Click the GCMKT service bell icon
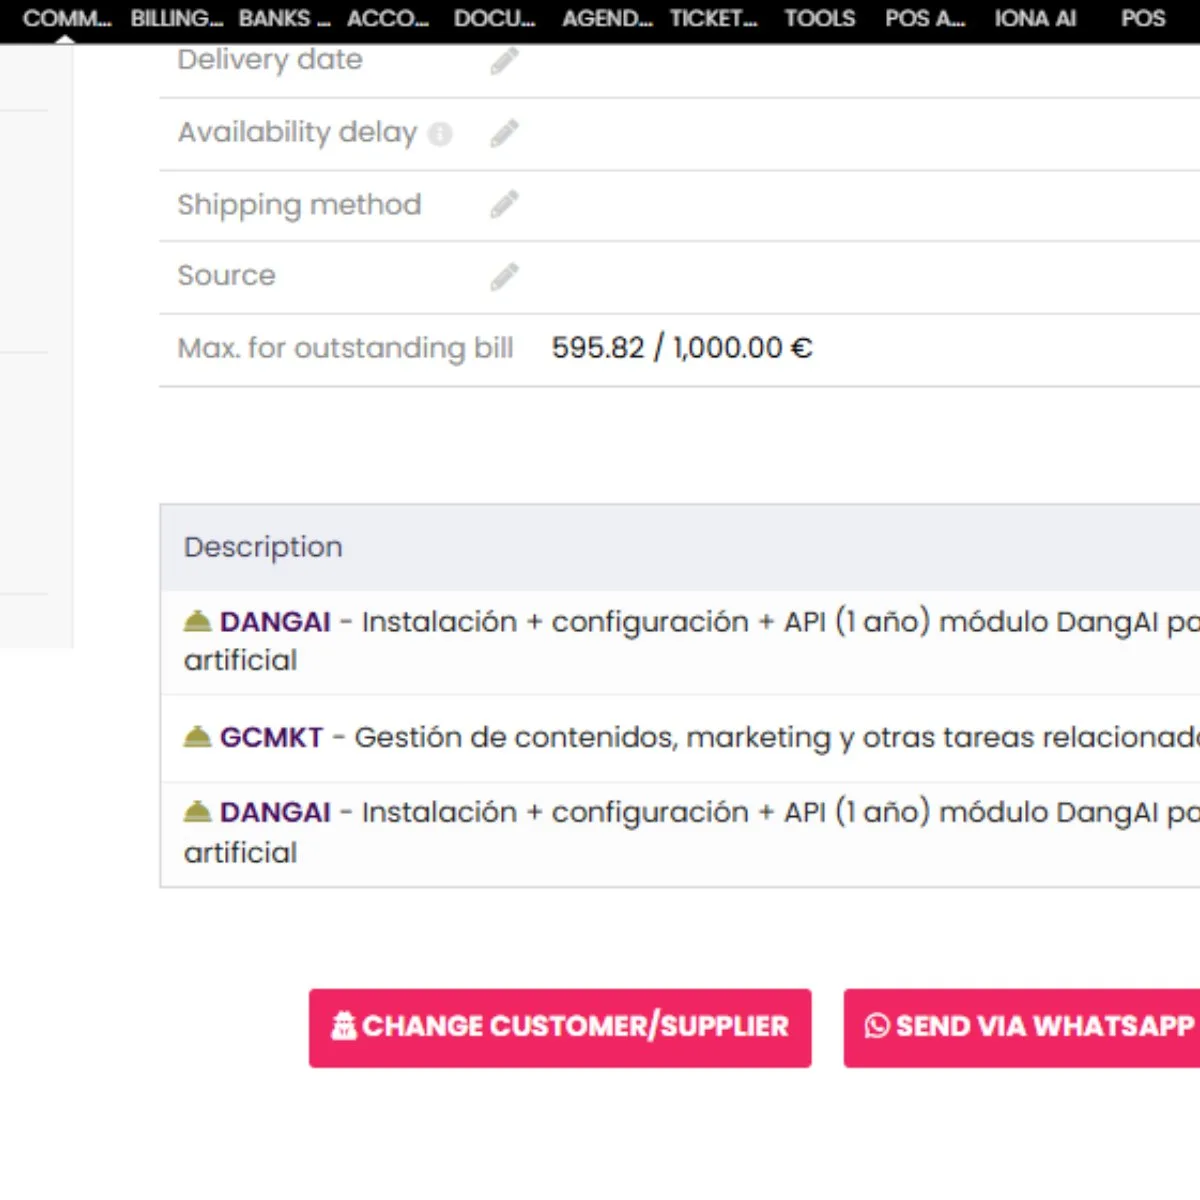Image resolution: width=1200 pixels, height=1200 pixels. pyautogui.click(x=197, y=737)
